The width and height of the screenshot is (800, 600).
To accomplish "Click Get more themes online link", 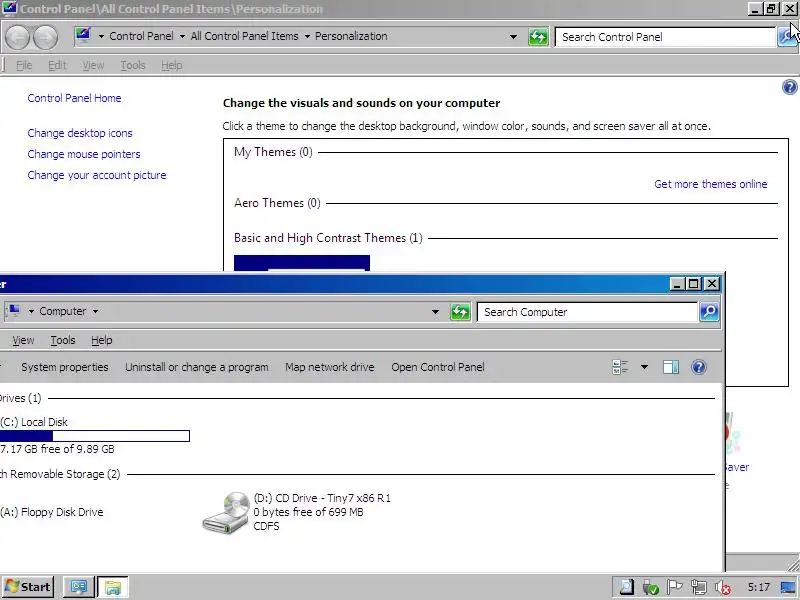I will tap(711, 184).
